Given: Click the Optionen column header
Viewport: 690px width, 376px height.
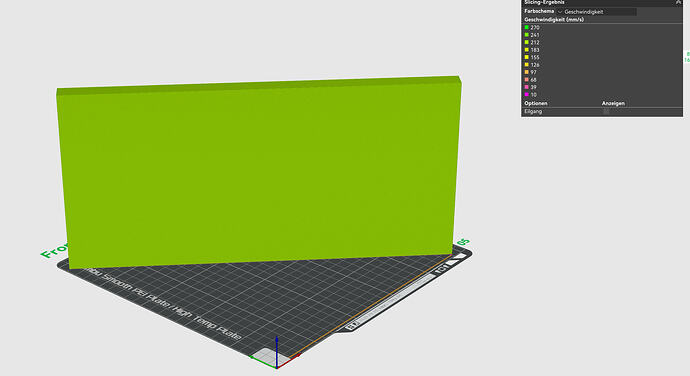Looking at the screenshot, I should [536, 103].
